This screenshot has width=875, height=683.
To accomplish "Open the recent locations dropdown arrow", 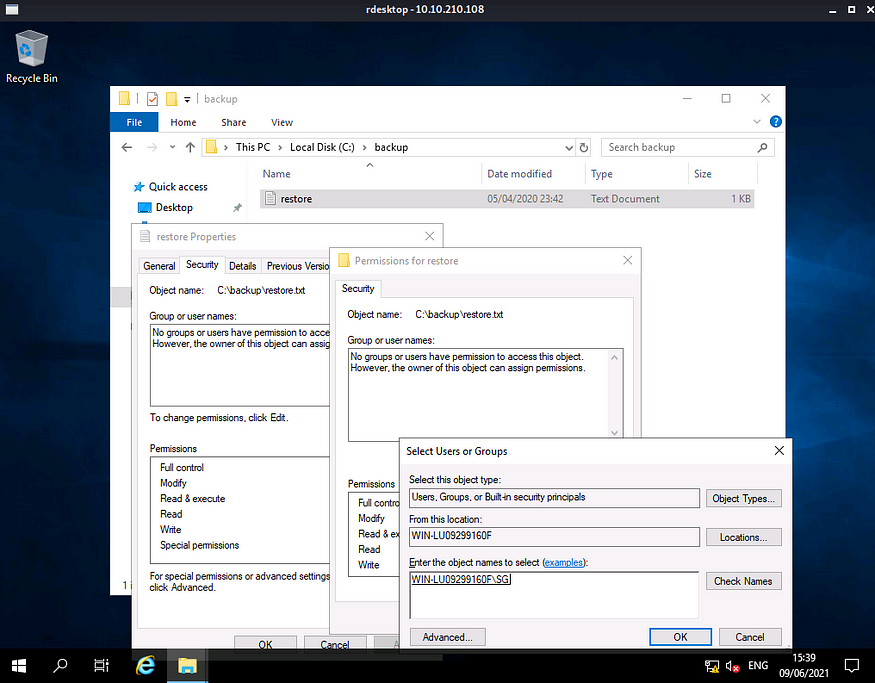I will (172, 147).
